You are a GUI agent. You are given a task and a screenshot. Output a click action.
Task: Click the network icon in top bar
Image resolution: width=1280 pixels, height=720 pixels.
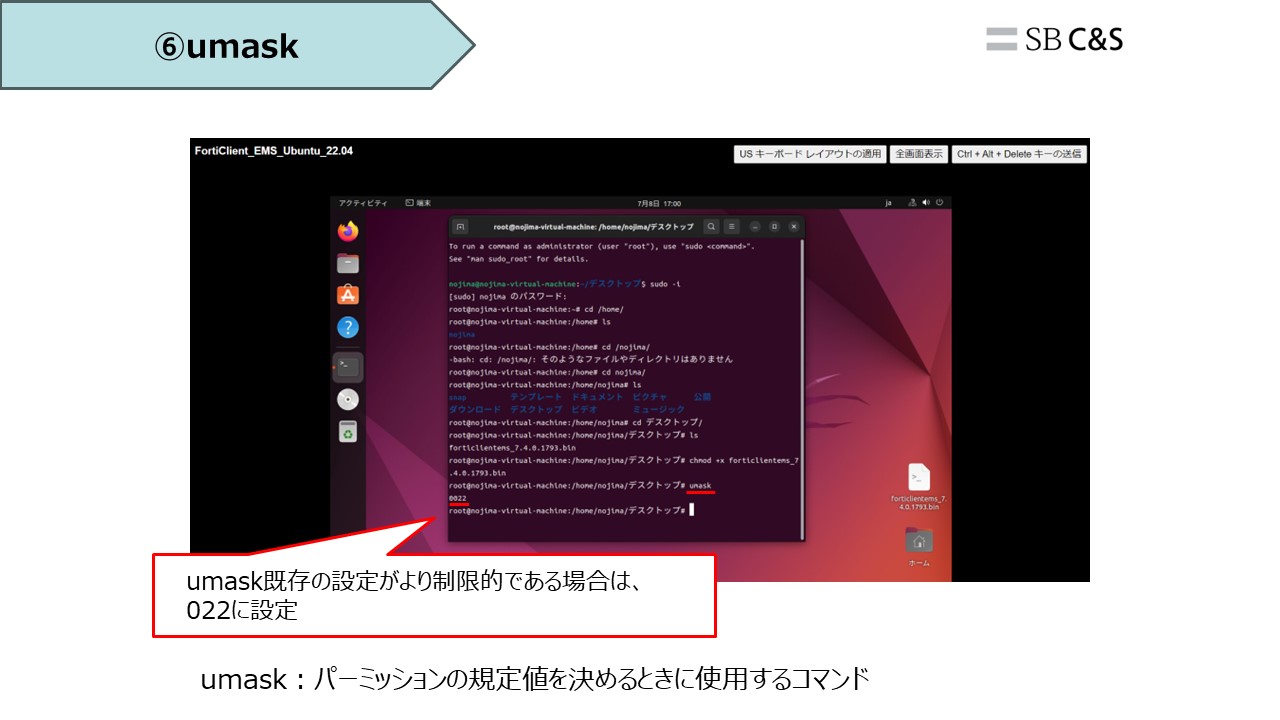pyautogui.click(x=913, y=202)
